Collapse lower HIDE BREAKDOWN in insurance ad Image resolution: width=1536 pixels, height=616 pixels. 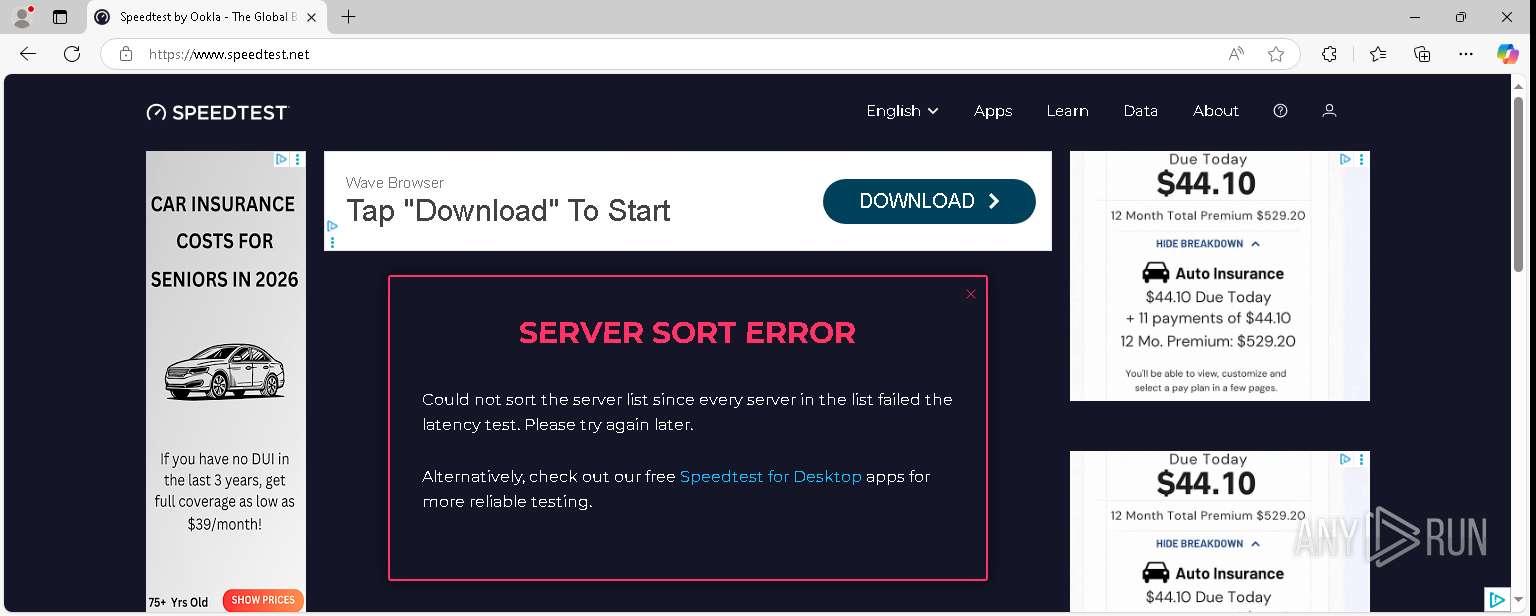point(1208,544)
